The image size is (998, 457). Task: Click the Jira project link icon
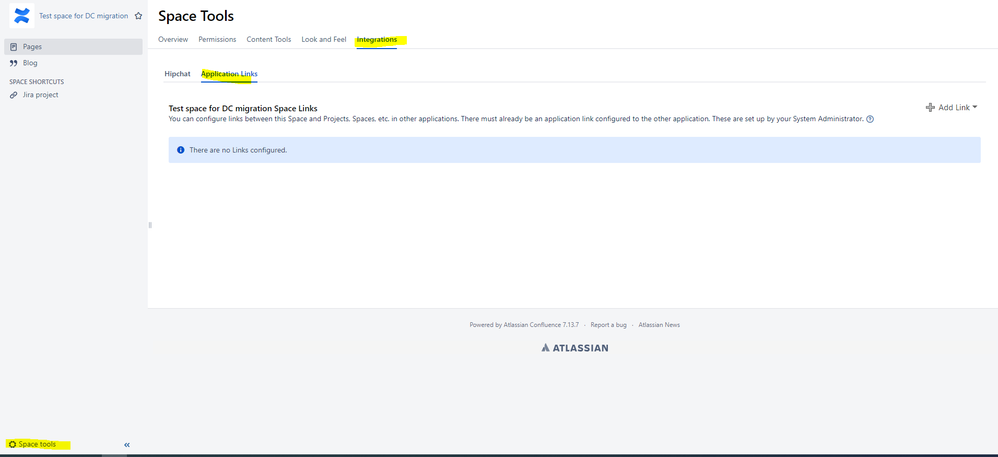pyautogui.click(x=13, y=95)
